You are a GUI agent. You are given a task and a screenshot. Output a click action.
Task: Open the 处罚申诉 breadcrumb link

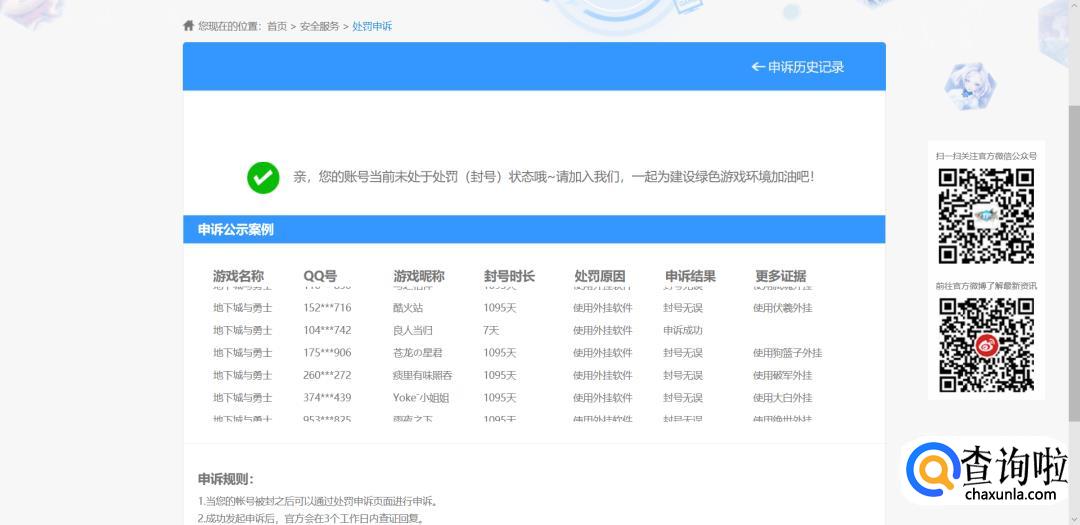(372, 26)
